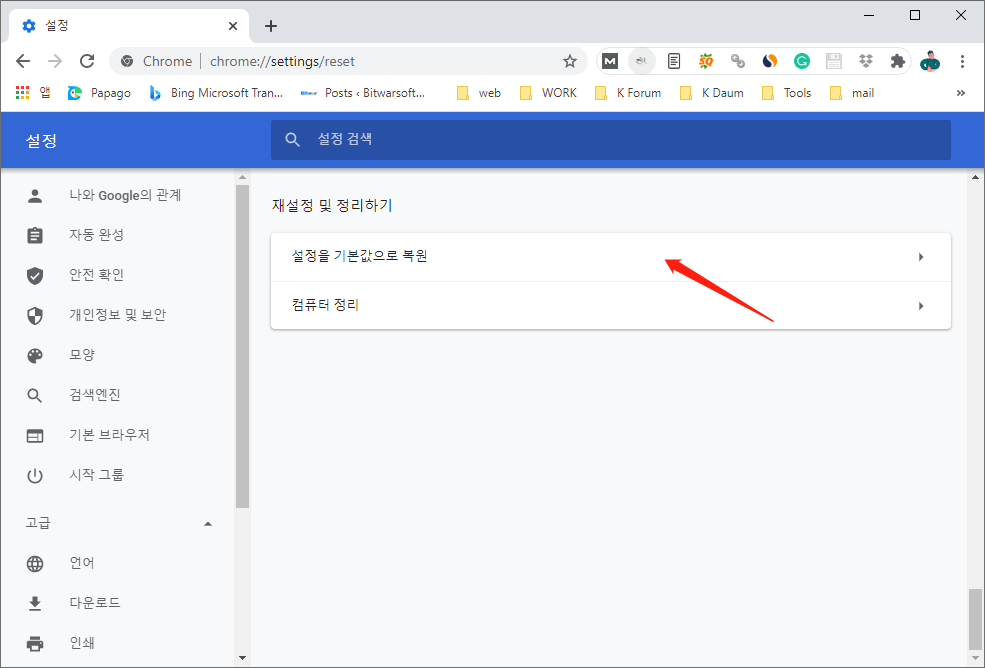Click the clipboard icon beside 자동 완성
This screenshot has height=668, width=985.
click(35, 235)
